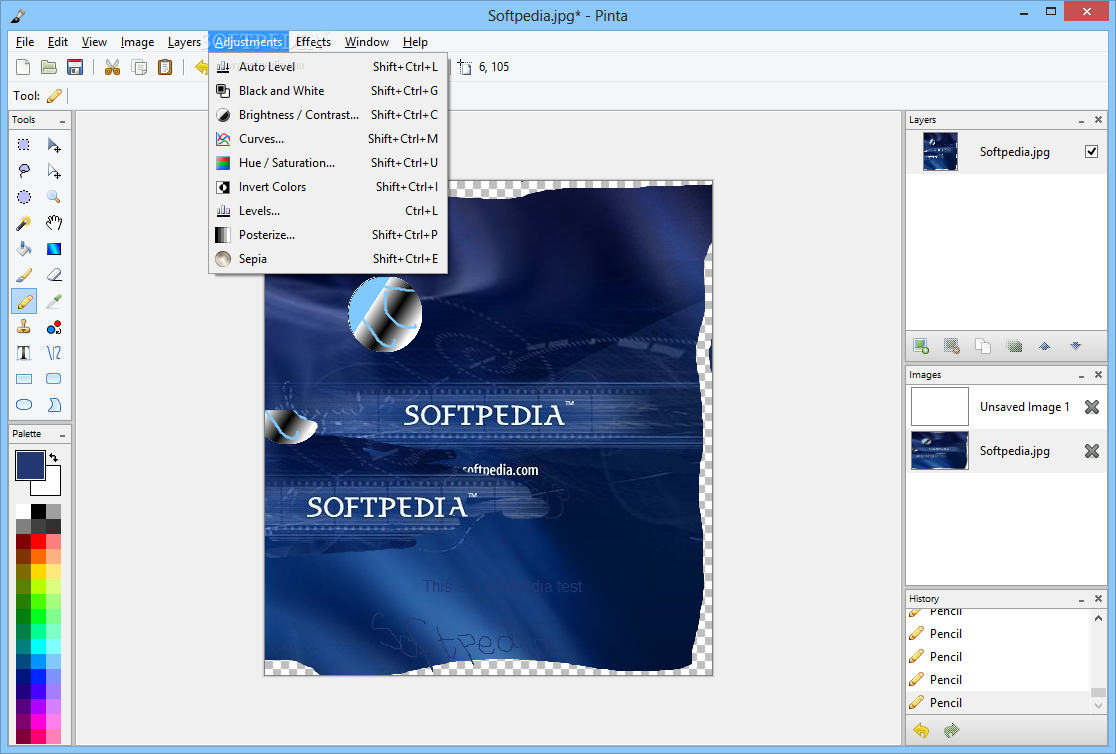This screenshot has height=754, width=1116.
Task: Select the Rectangle Select tool
Action: tap(23, 145)
